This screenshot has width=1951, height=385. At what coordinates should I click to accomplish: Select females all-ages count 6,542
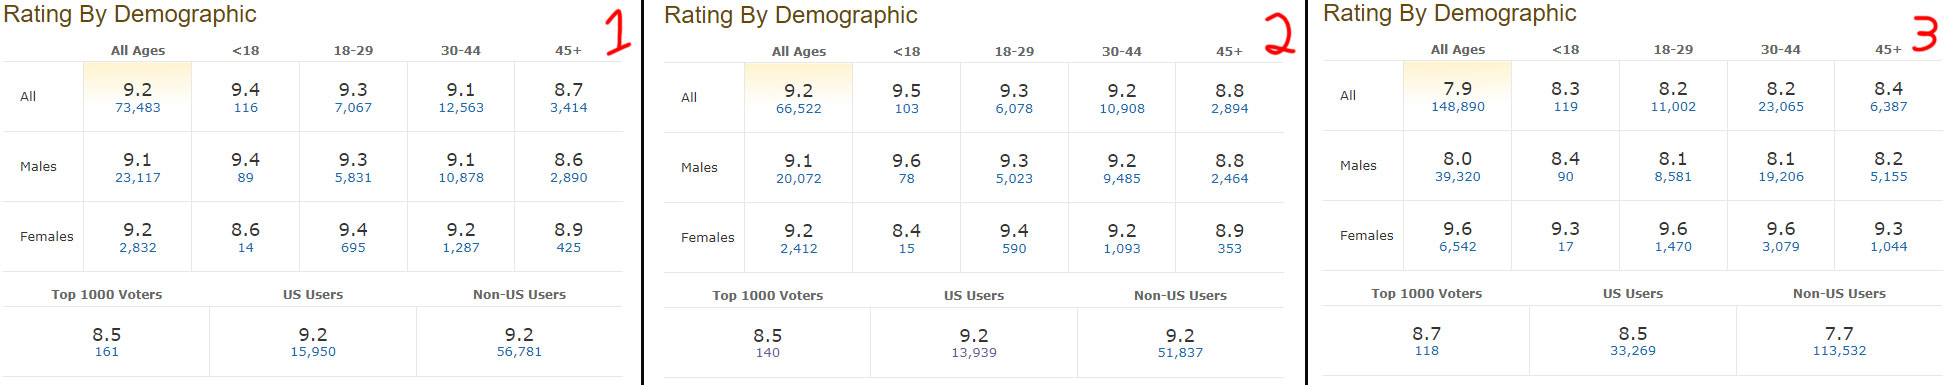tap(1457, 247)
